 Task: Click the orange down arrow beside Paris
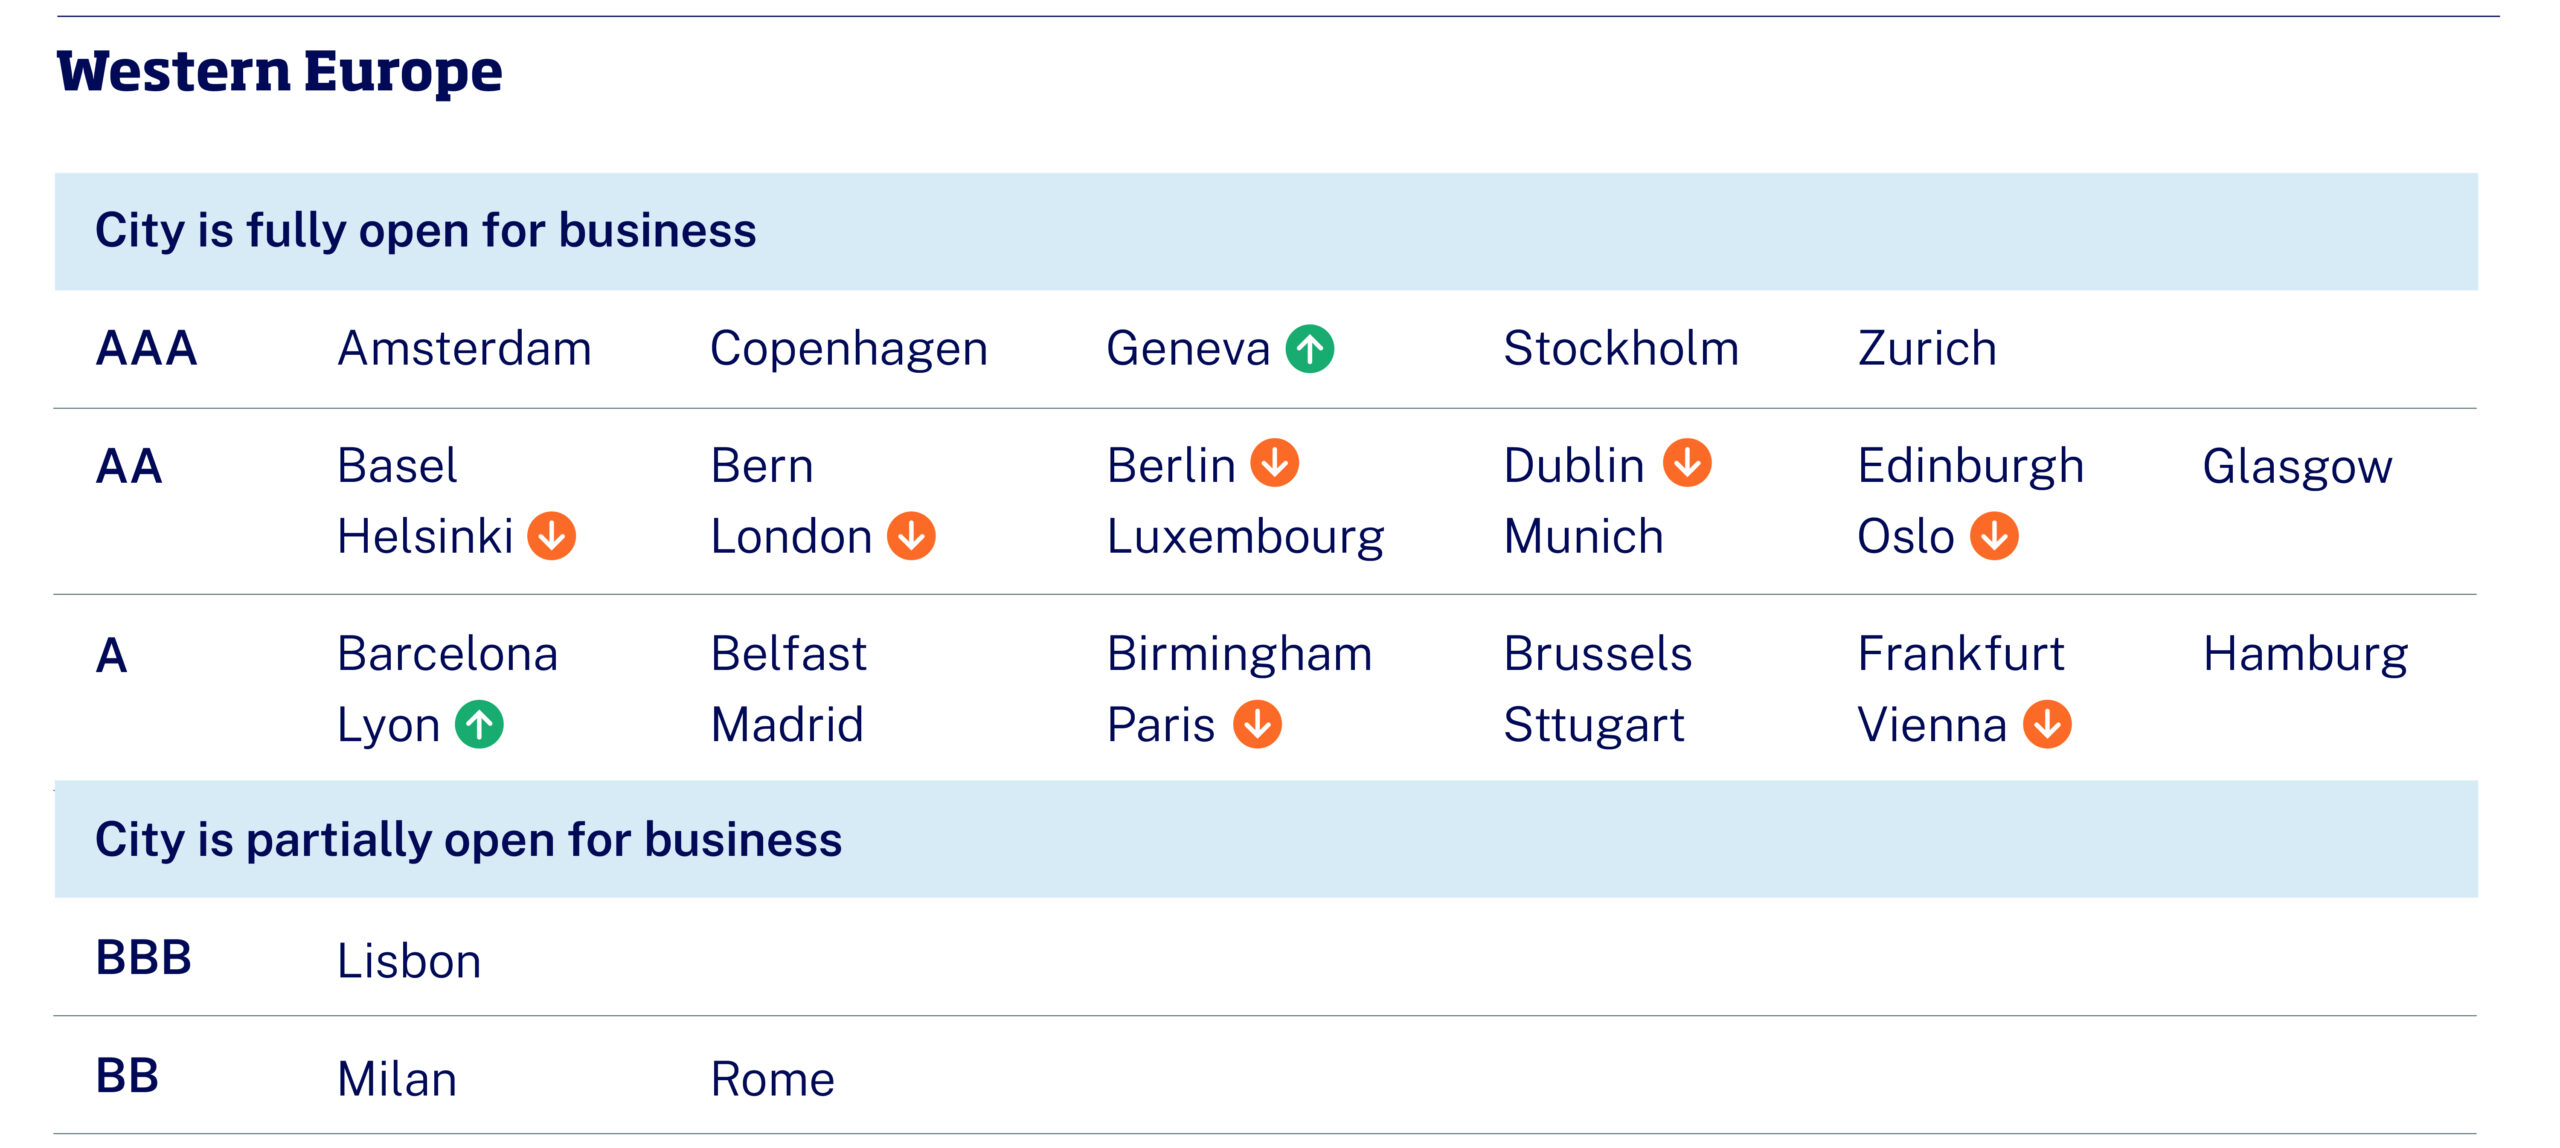(x=1257, y=724)
